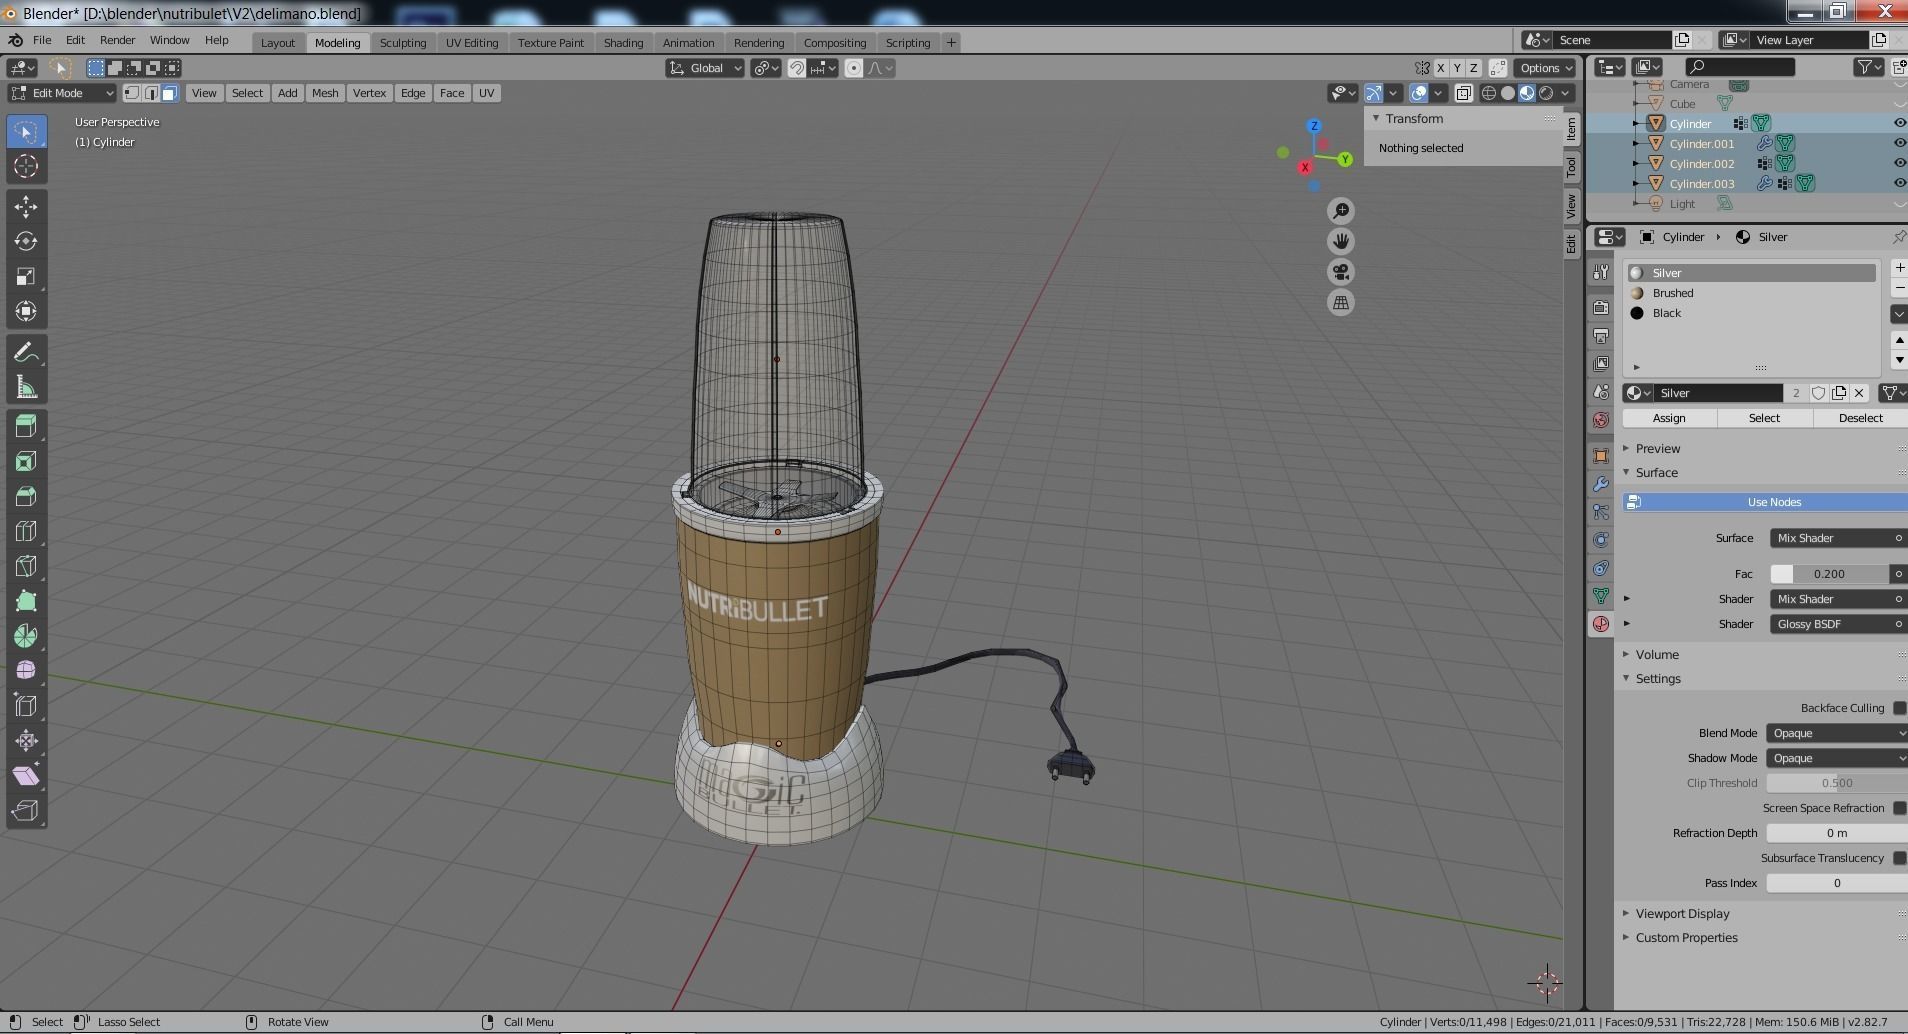Open Active Tool settings tab
Screen dimensions: 1908x1034
pos(1601,272)
